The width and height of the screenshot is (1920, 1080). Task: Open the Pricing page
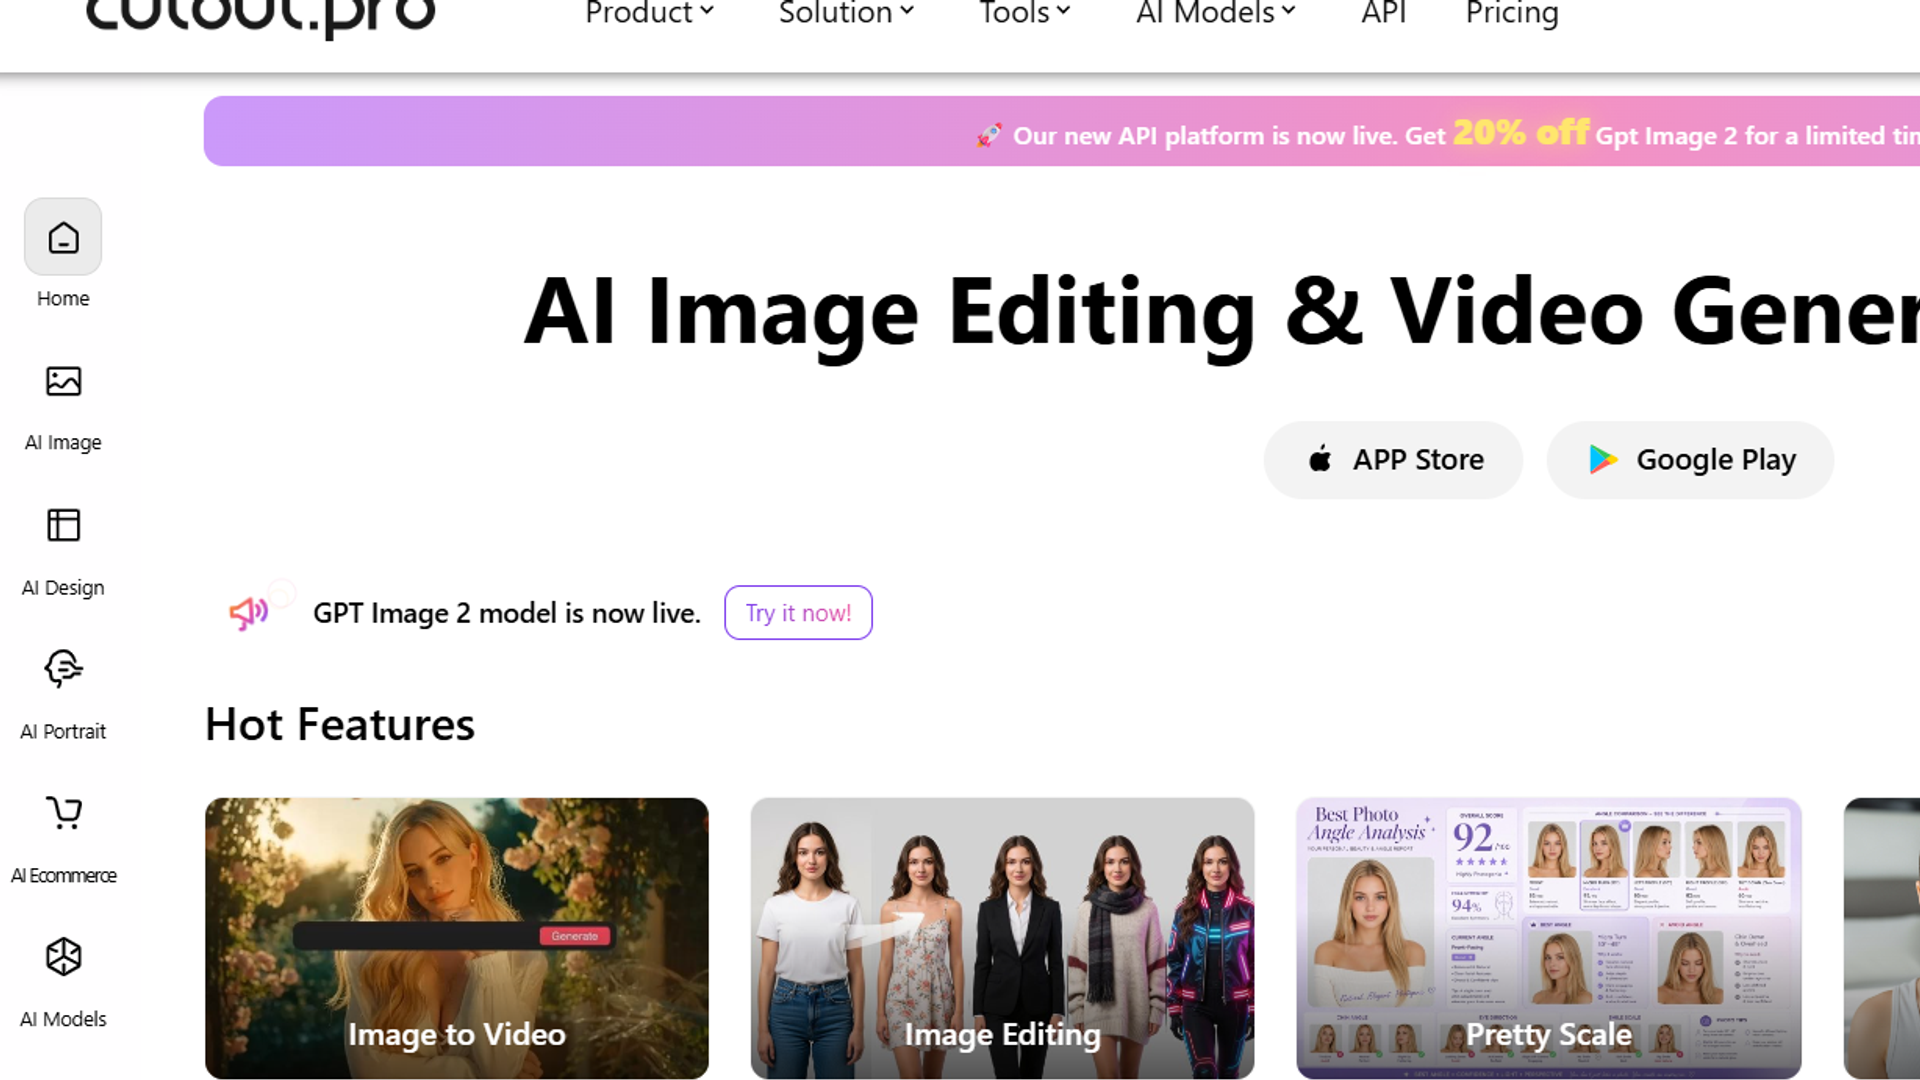click(1512, 13)
